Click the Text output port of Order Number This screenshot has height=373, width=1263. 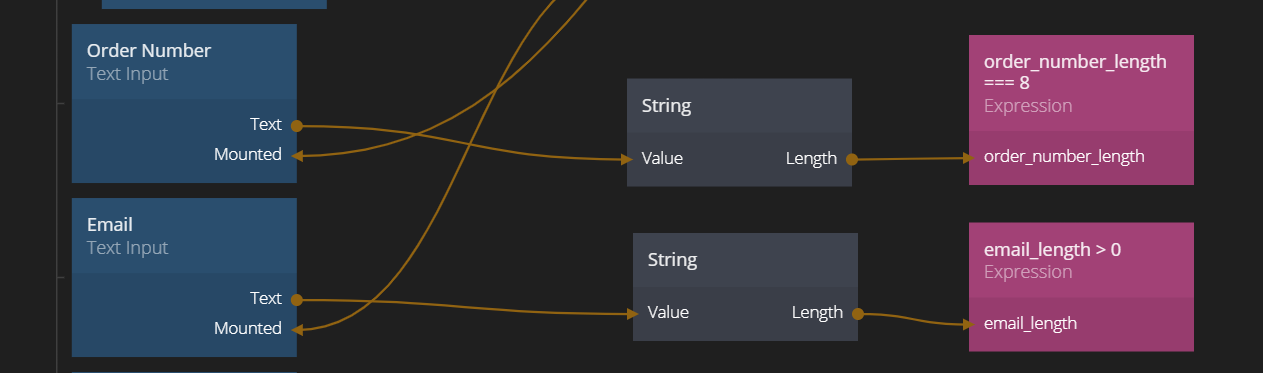[296, 125]
